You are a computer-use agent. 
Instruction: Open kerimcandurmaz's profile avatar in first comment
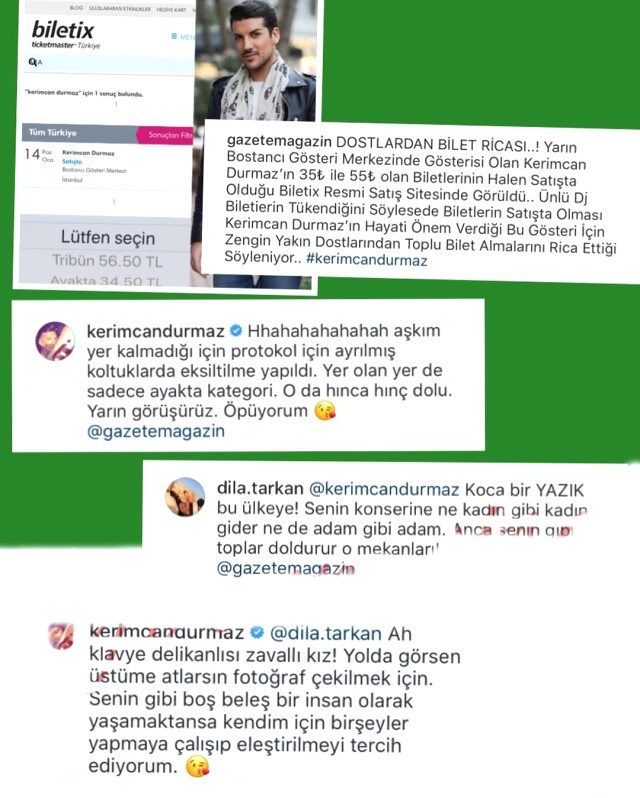click(55, 341)
